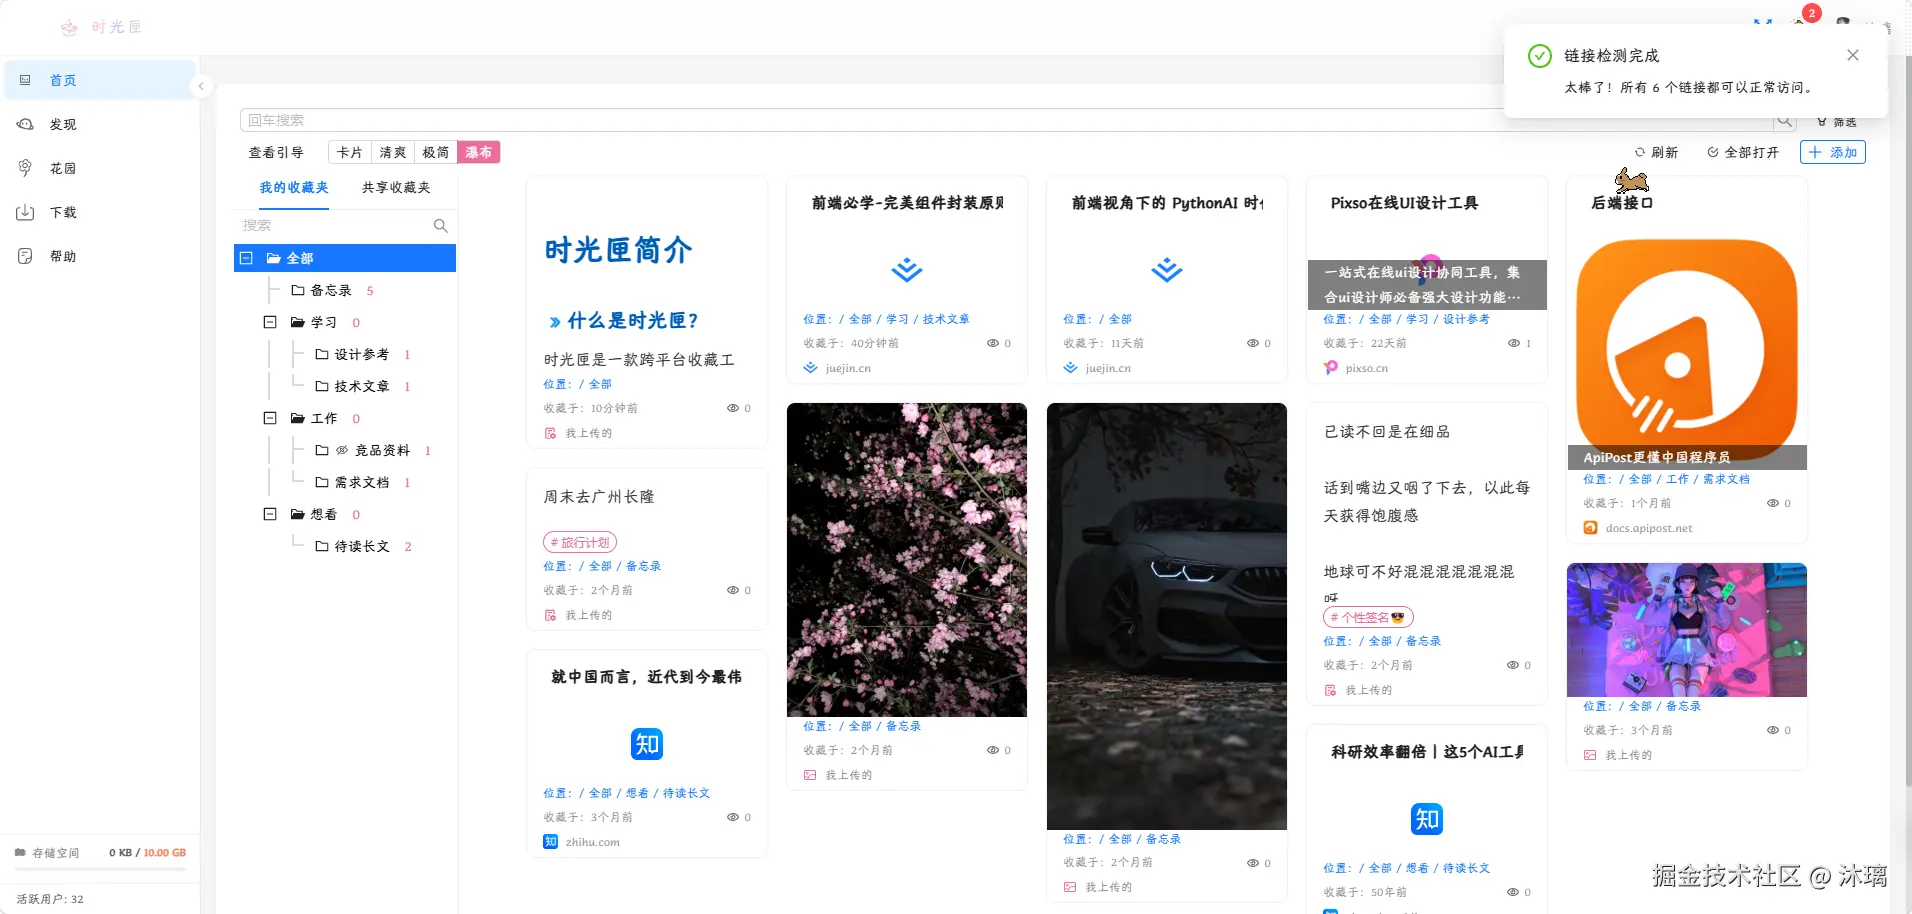Click the Zhihu logo in 科研效率翻倍 card

1427,819
